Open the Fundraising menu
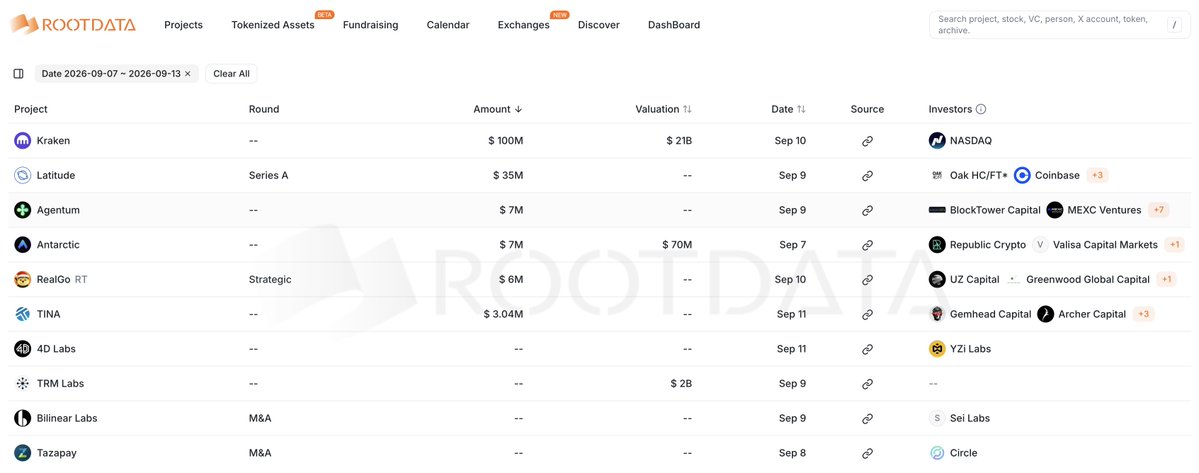Screen dimensions: 1199x473 coord(370,25)
